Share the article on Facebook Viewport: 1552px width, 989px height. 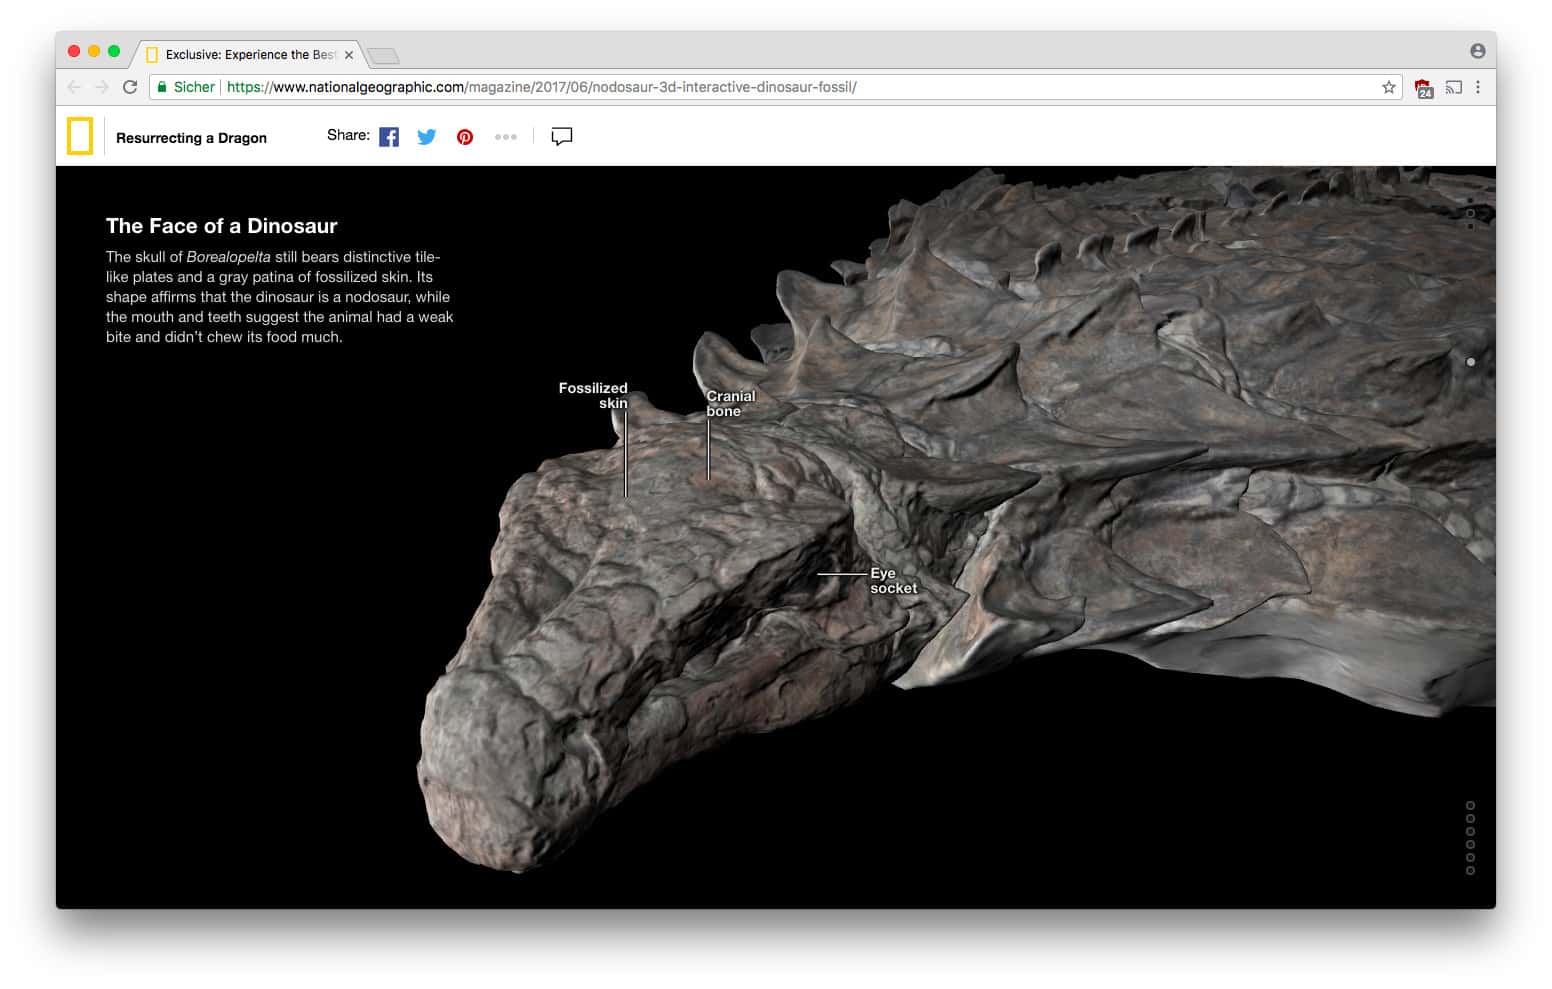point(389,137)
